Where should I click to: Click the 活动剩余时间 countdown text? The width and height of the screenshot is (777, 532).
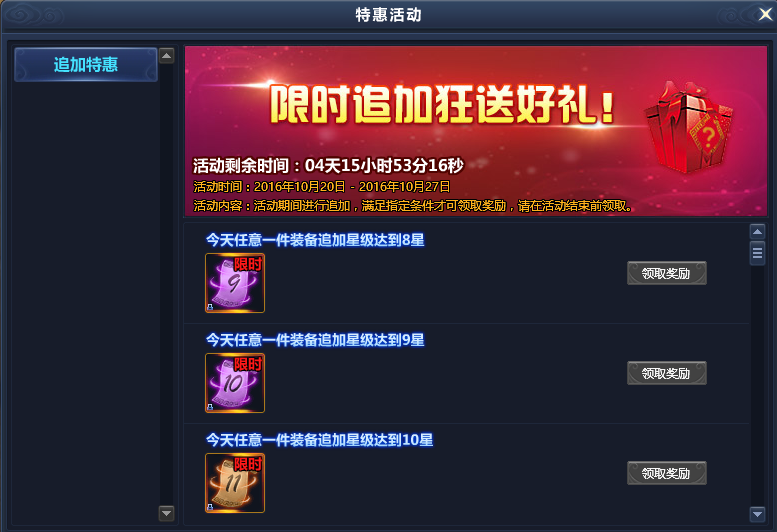[x=328, y=165]
